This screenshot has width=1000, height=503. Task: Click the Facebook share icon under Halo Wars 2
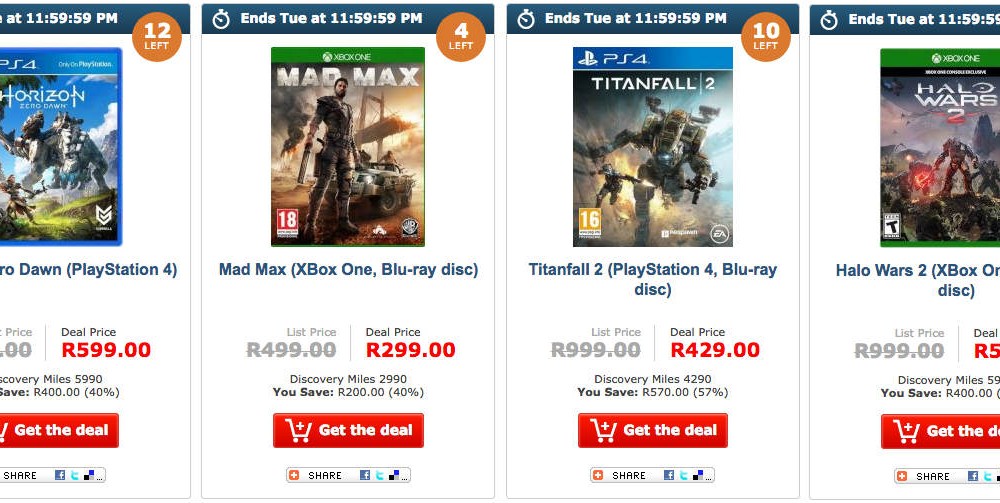[x=973, y=477]
